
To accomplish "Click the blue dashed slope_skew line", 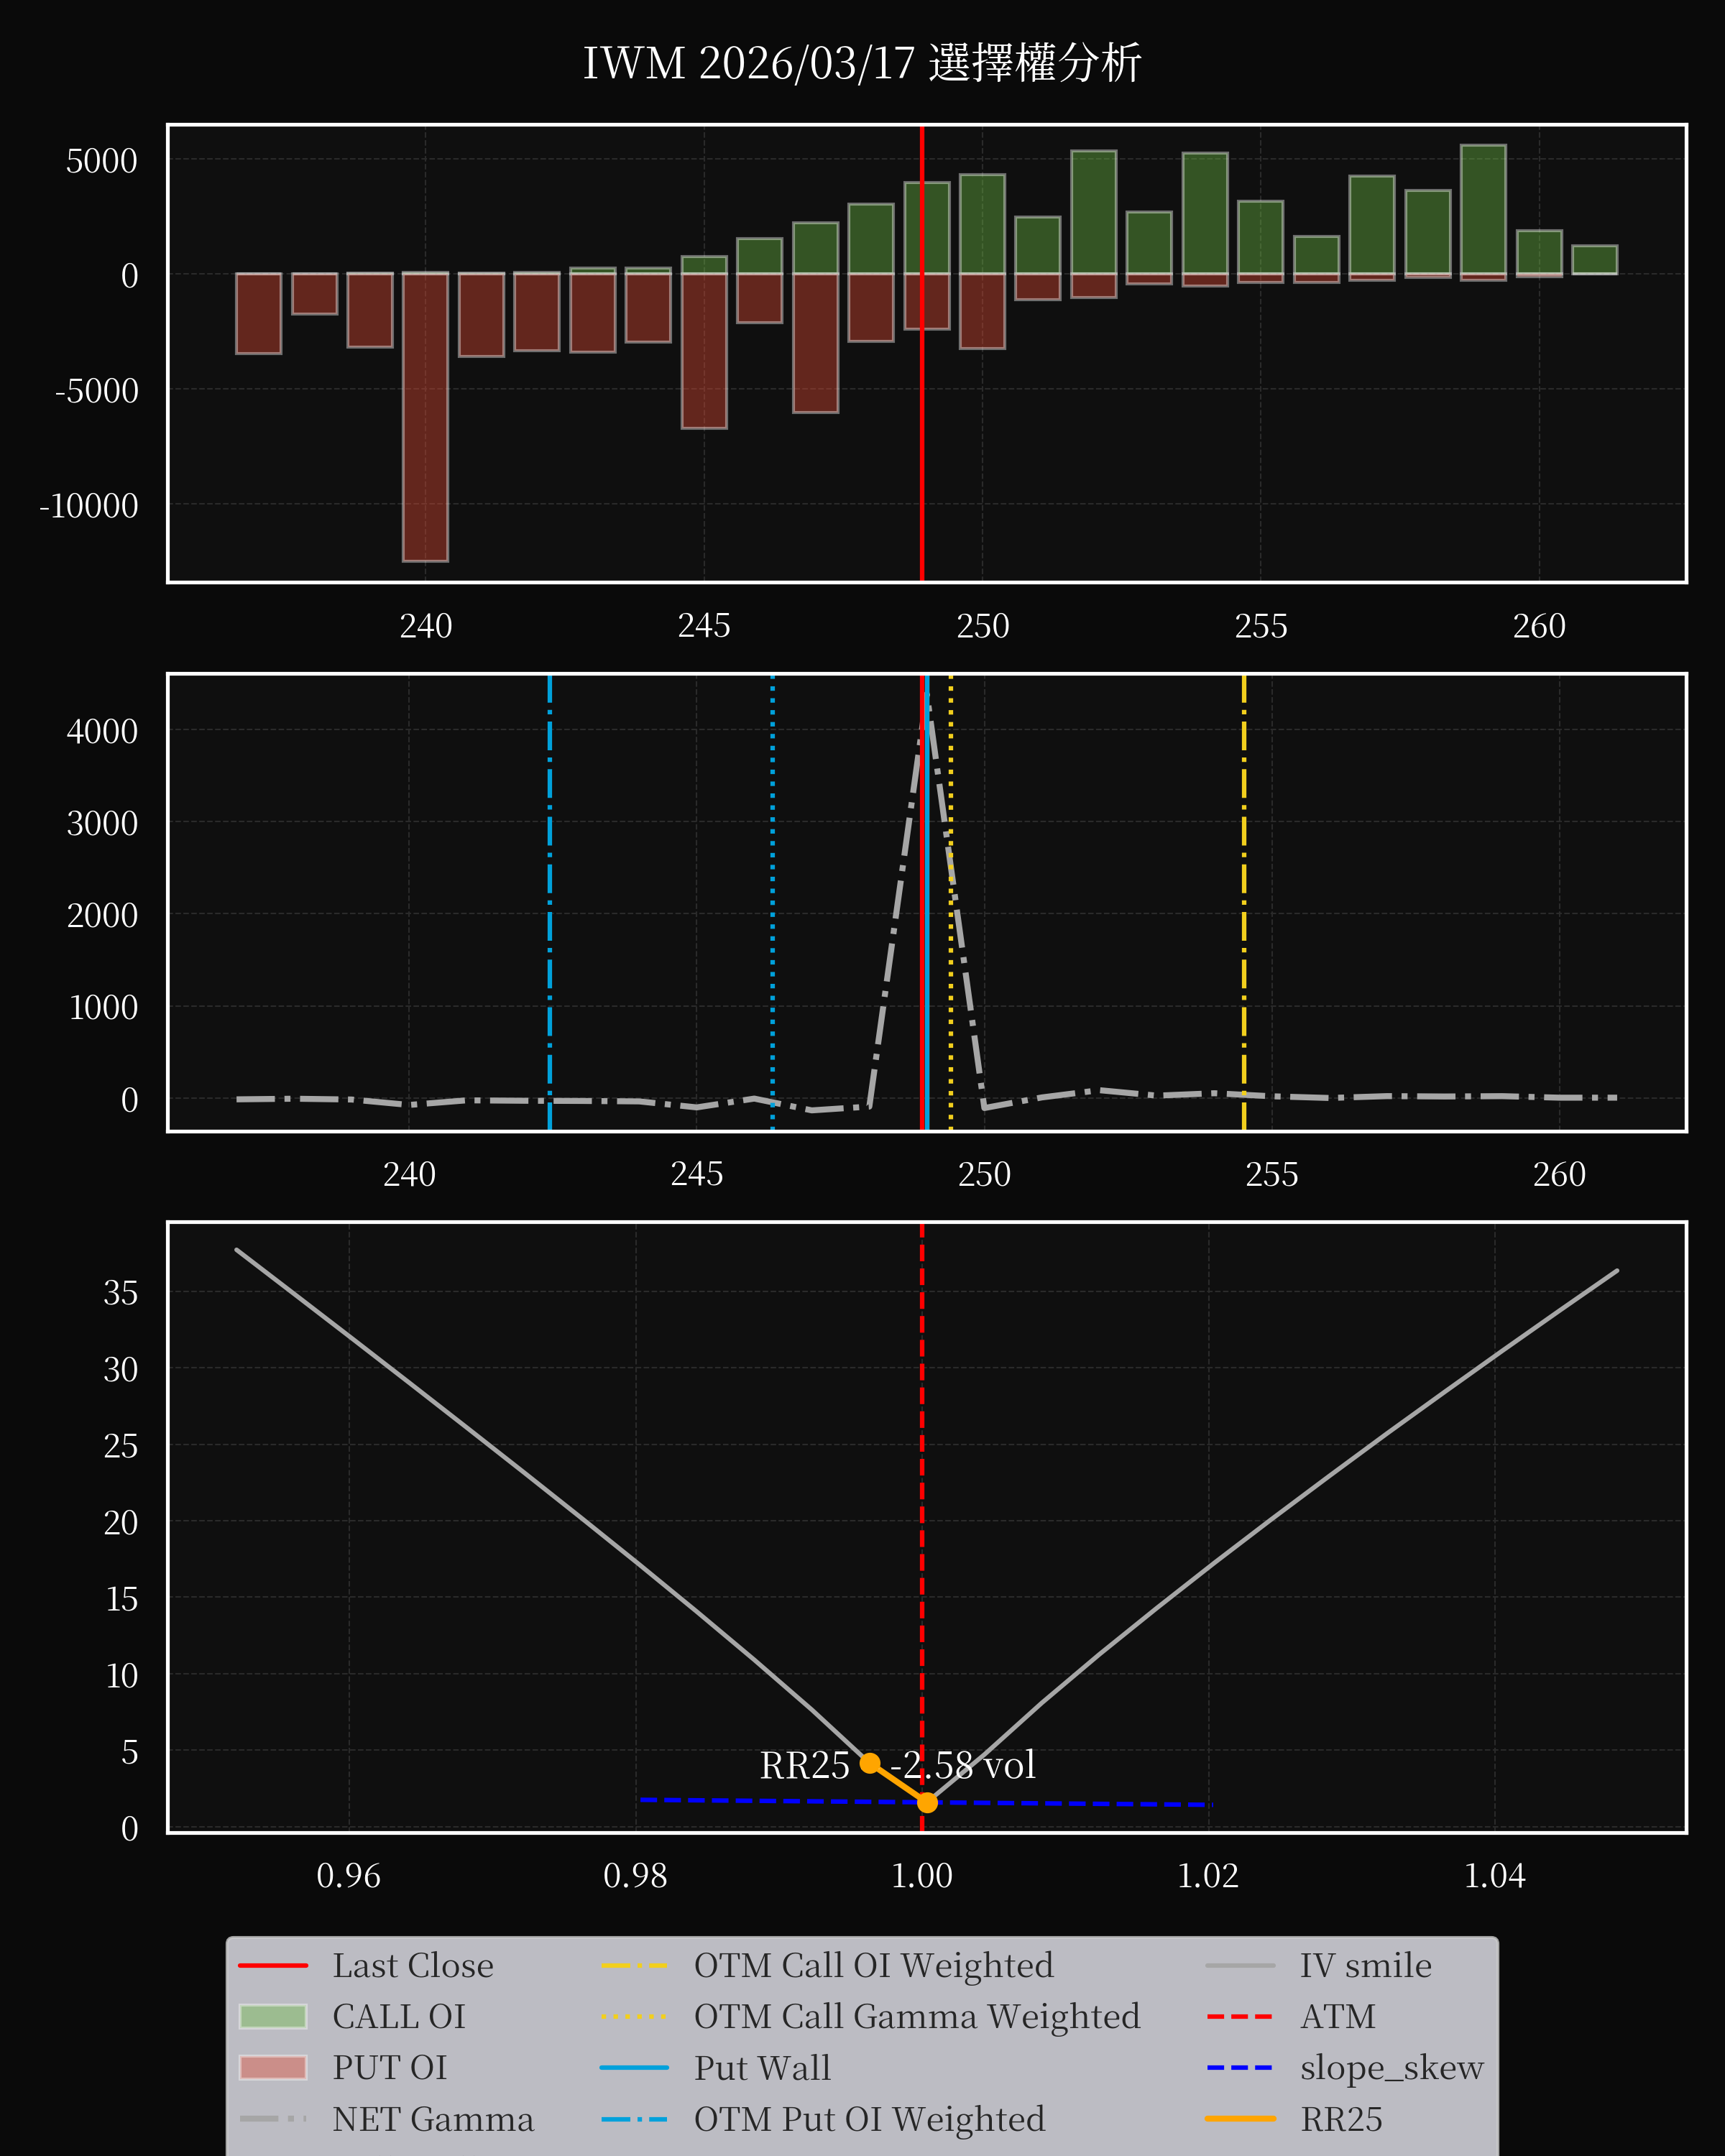I will (926, 1802).
